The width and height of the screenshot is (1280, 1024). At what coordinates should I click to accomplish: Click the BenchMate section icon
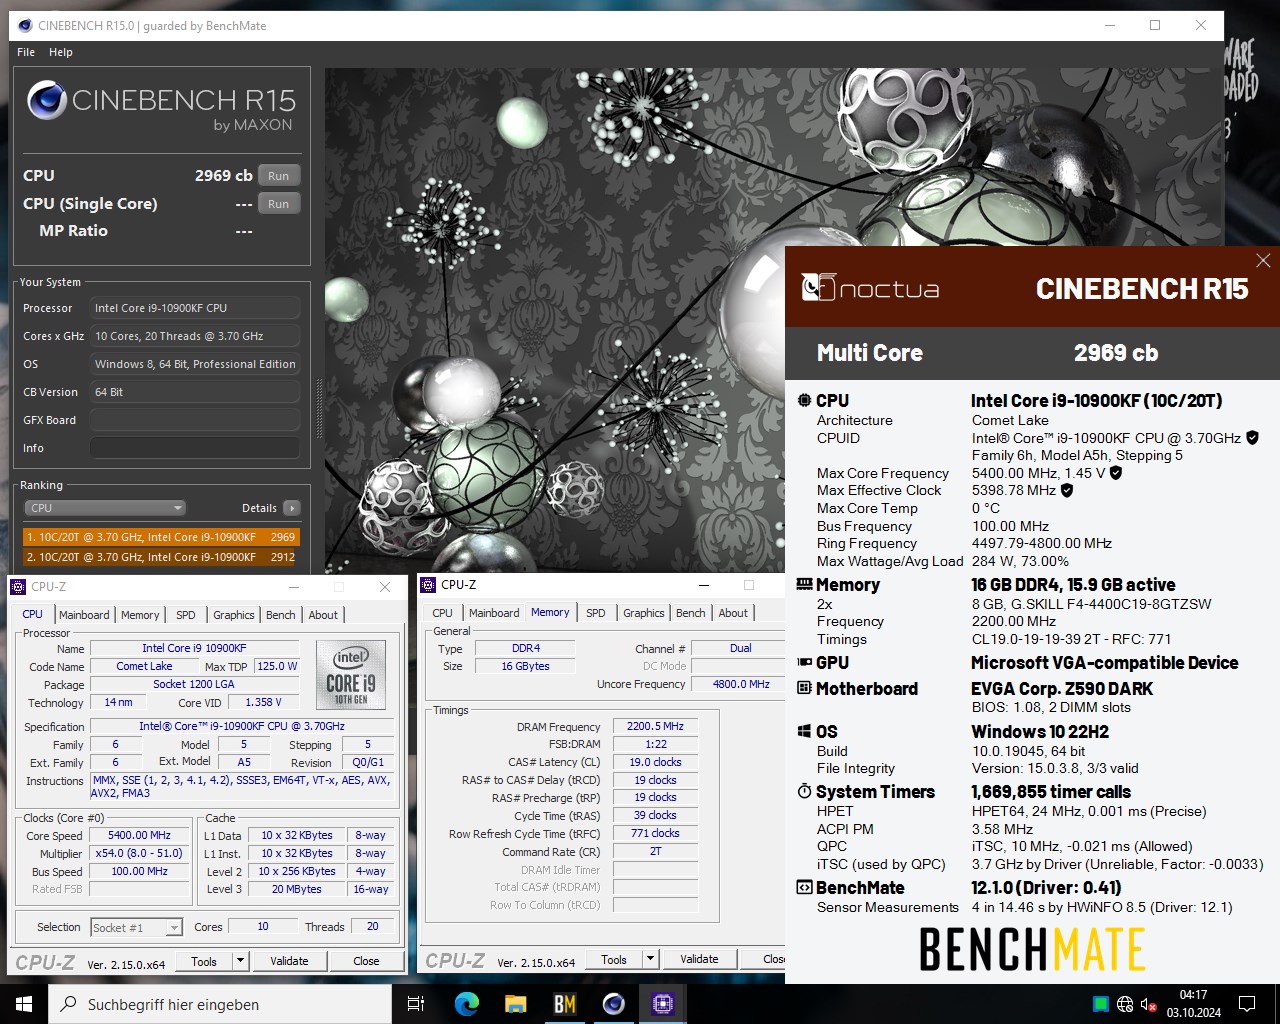804,887
